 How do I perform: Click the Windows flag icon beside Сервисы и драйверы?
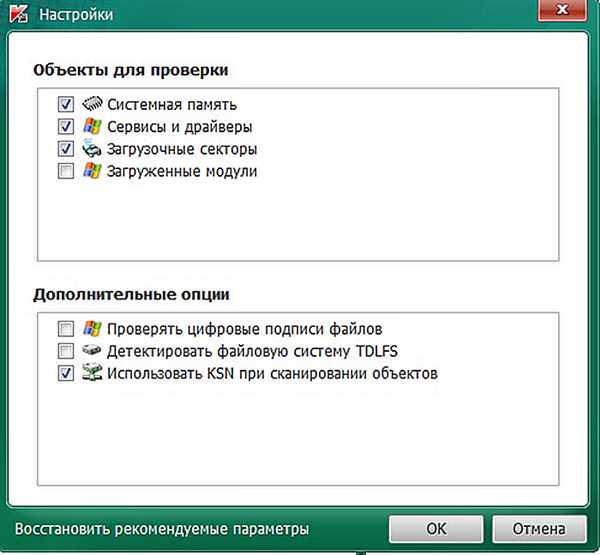coord(92,126)
